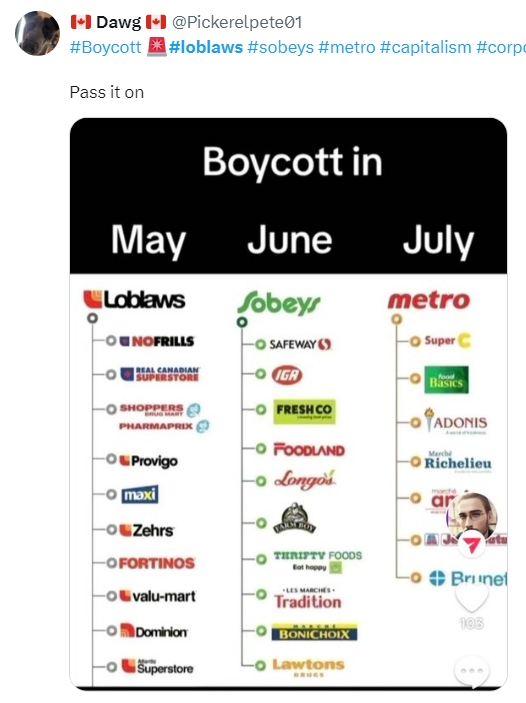Visit the @Pickerelpete01 handle
526x703 pixels.
(237, 22)
